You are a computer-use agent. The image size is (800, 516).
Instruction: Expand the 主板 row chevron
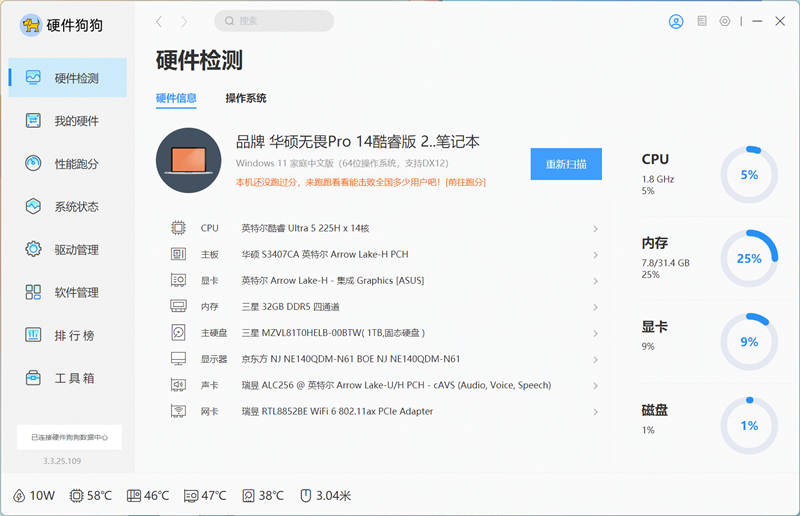click(x=595, y=255)
